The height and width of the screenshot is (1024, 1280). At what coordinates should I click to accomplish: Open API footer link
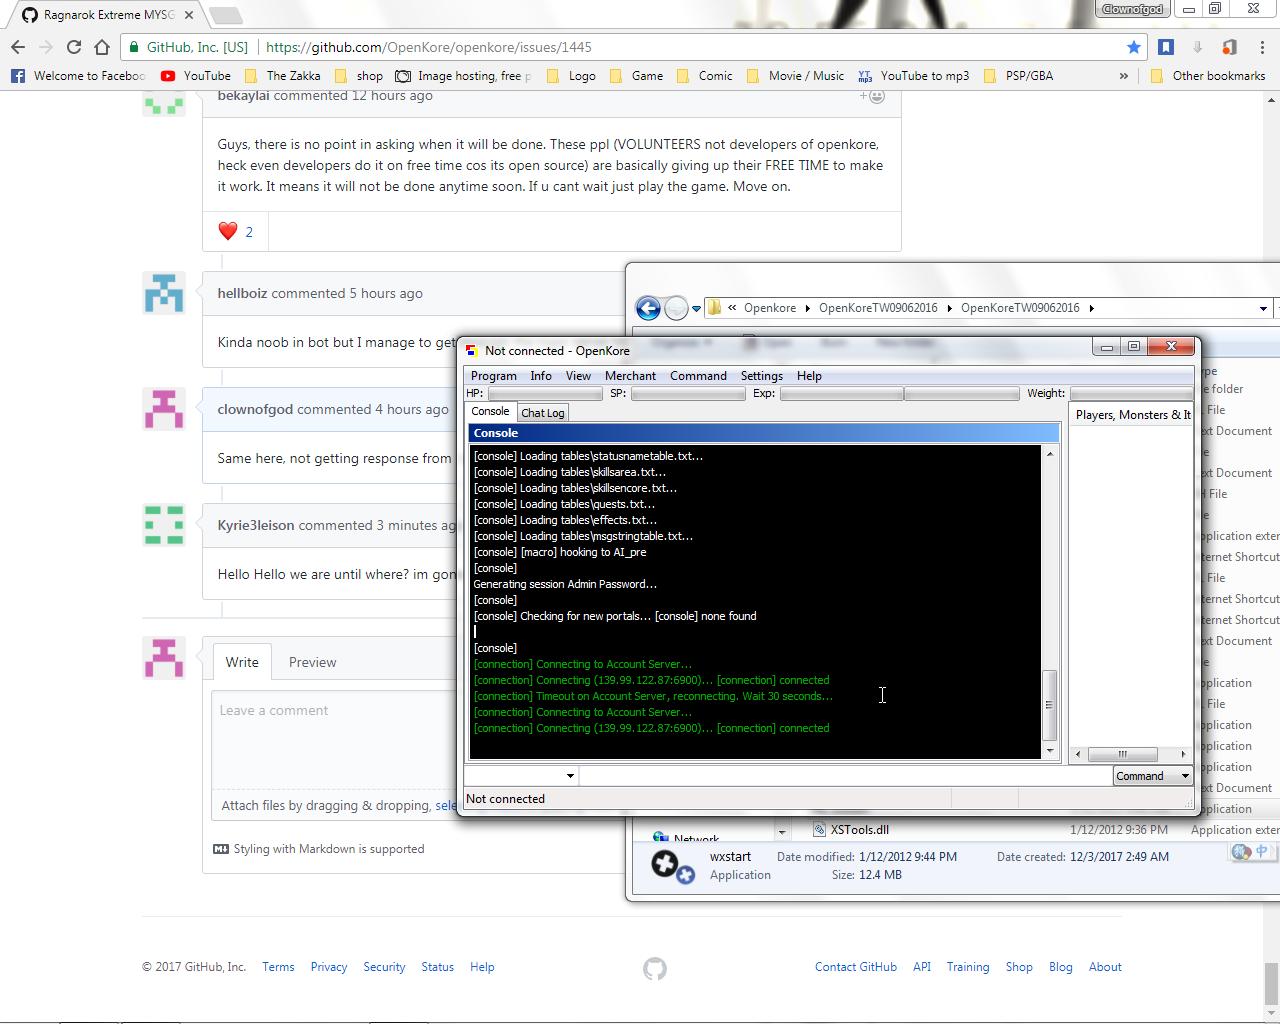922,967
